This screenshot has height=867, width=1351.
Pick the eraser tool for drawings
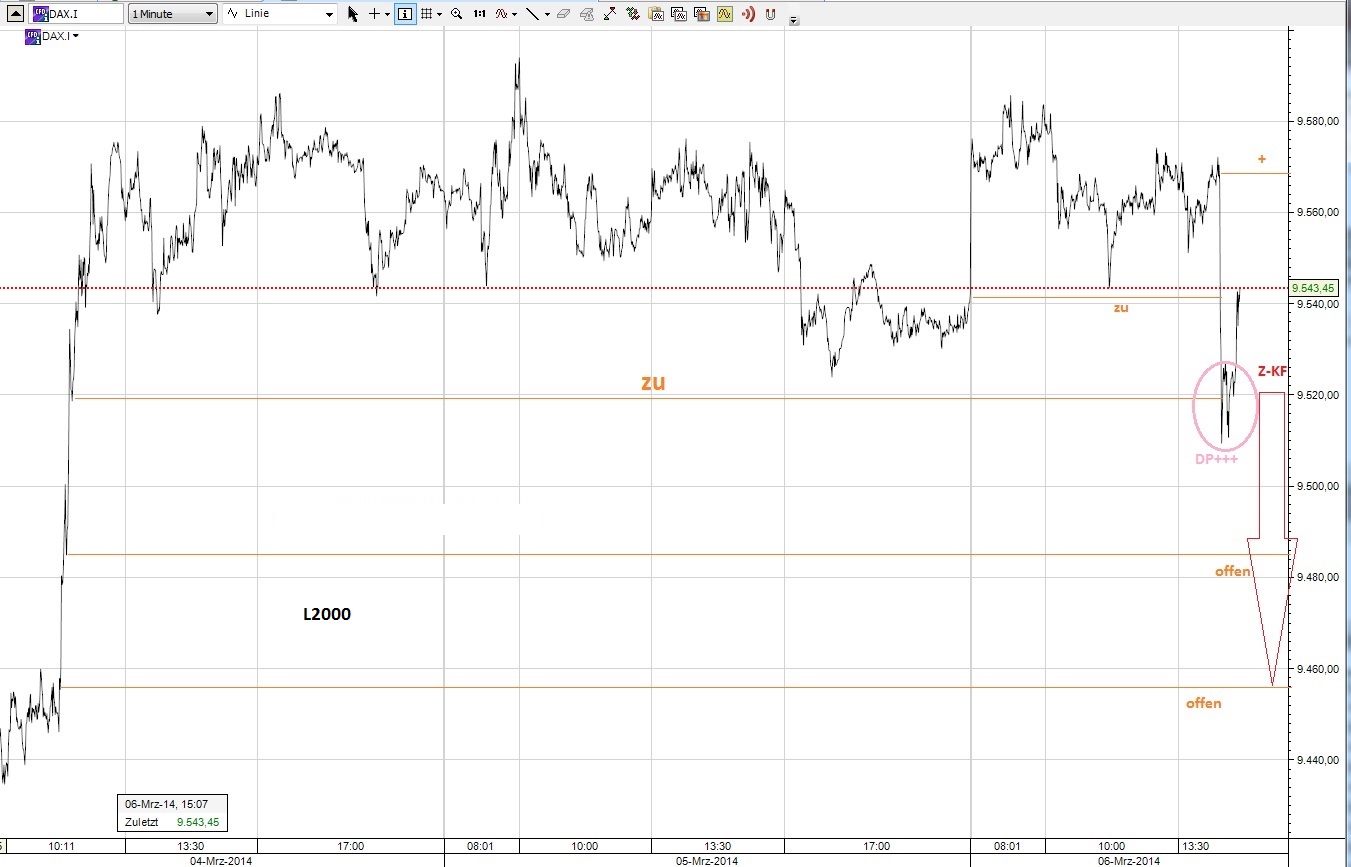(x=564, y=14)
